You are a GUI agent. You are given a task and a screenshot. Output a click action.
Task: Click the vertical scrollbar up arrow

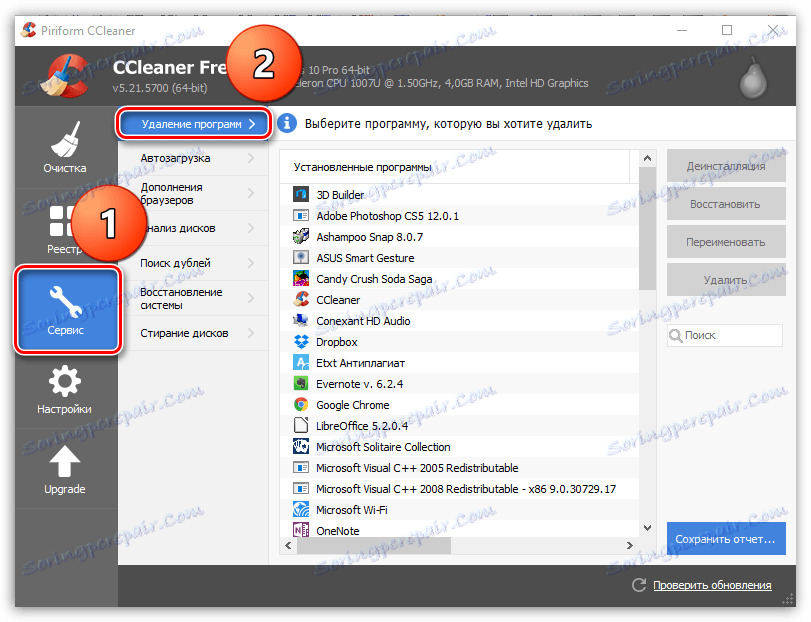click(x=647, y=159)
